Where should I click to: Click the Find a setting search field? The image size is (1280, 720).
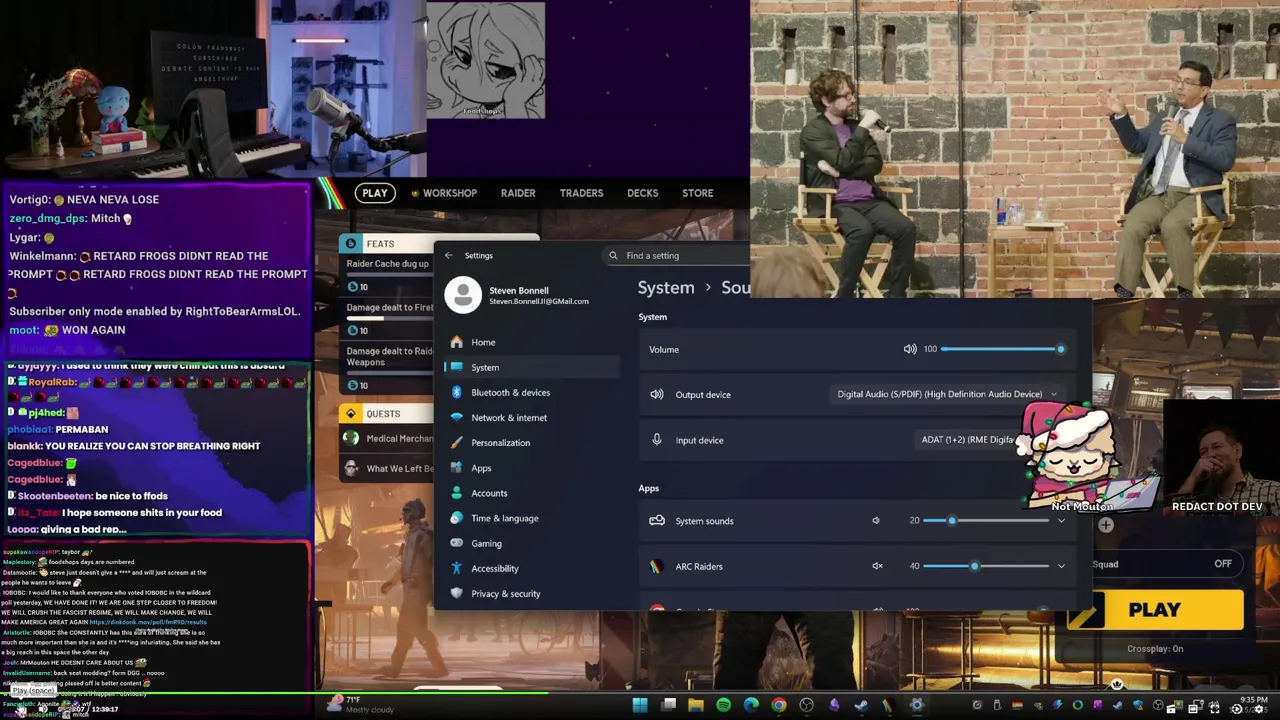point(678,255)
